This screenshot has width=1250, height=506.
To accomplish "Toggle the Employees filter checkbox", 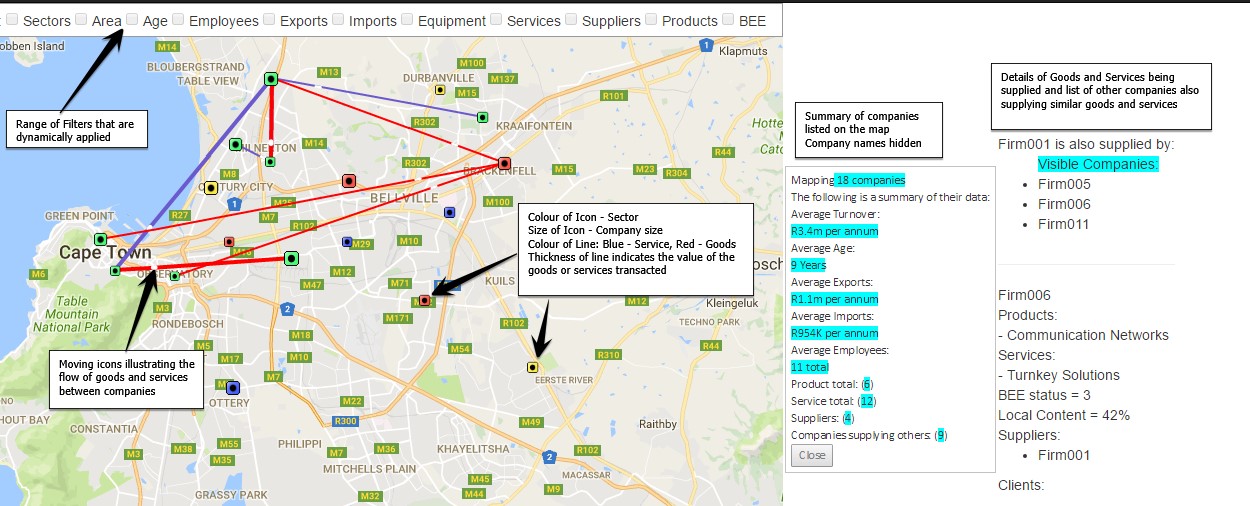I will [178, 19].
